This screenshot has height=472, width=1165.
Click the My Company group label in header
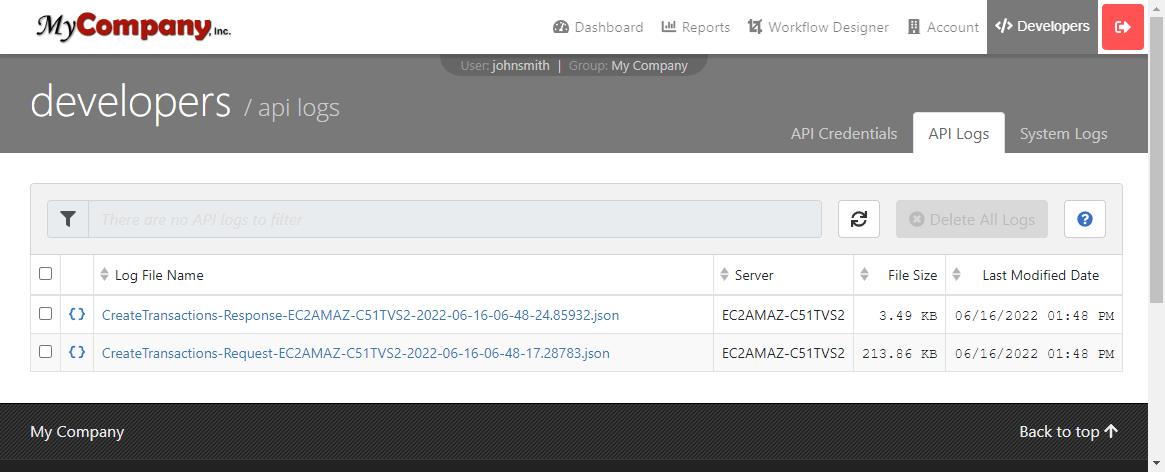(x=649, y=65)
